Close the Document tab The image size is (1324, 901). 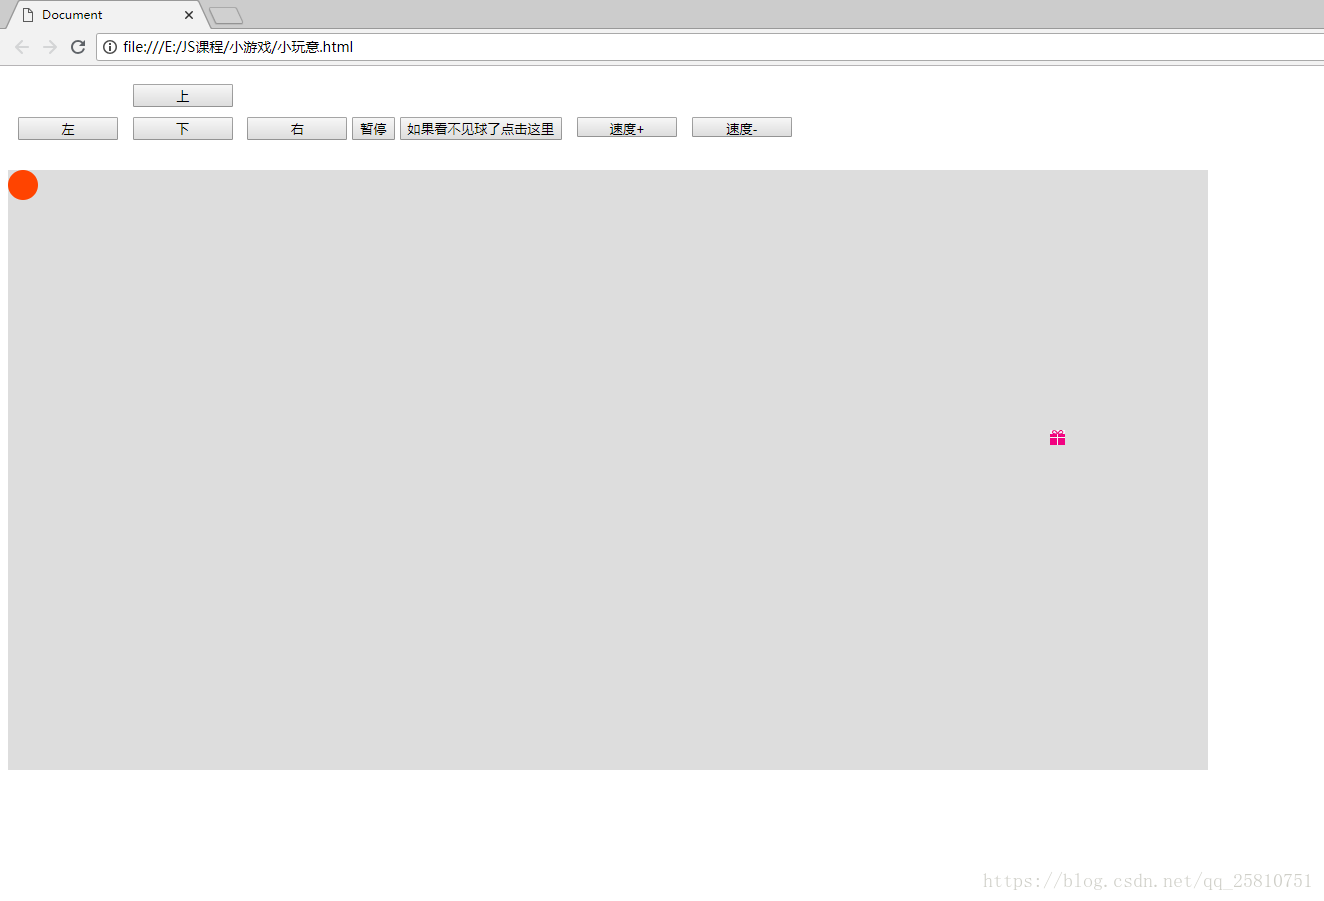189,15
